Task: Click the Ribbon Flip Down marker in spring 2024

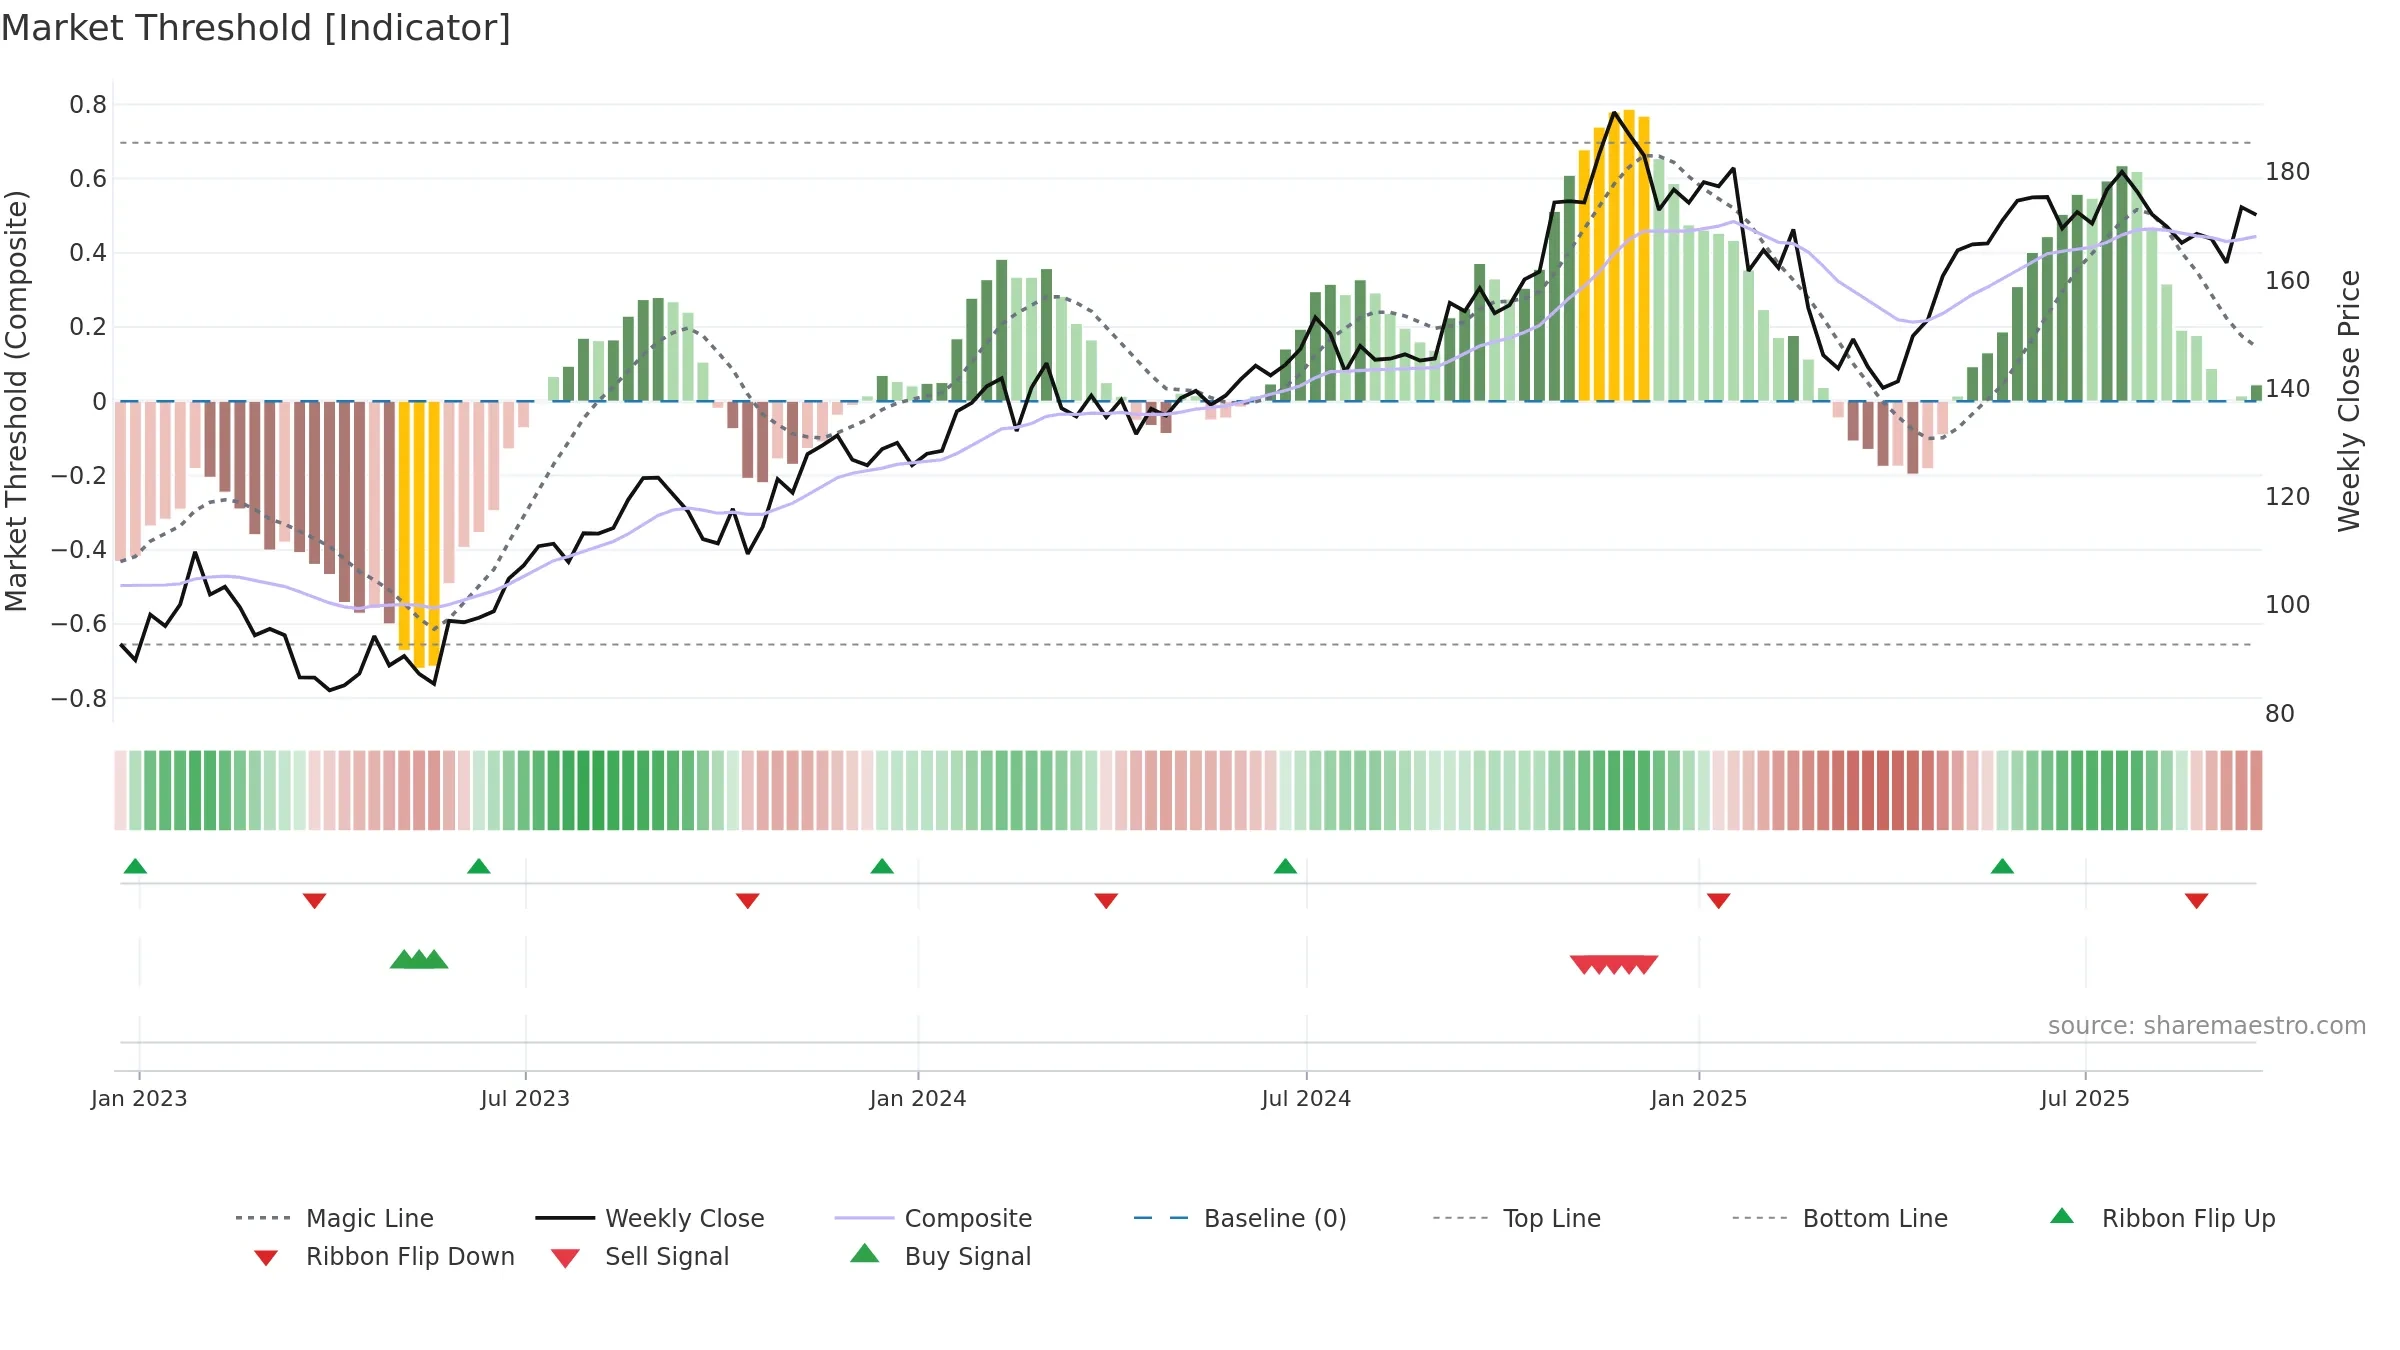Action: point(1106,901)
